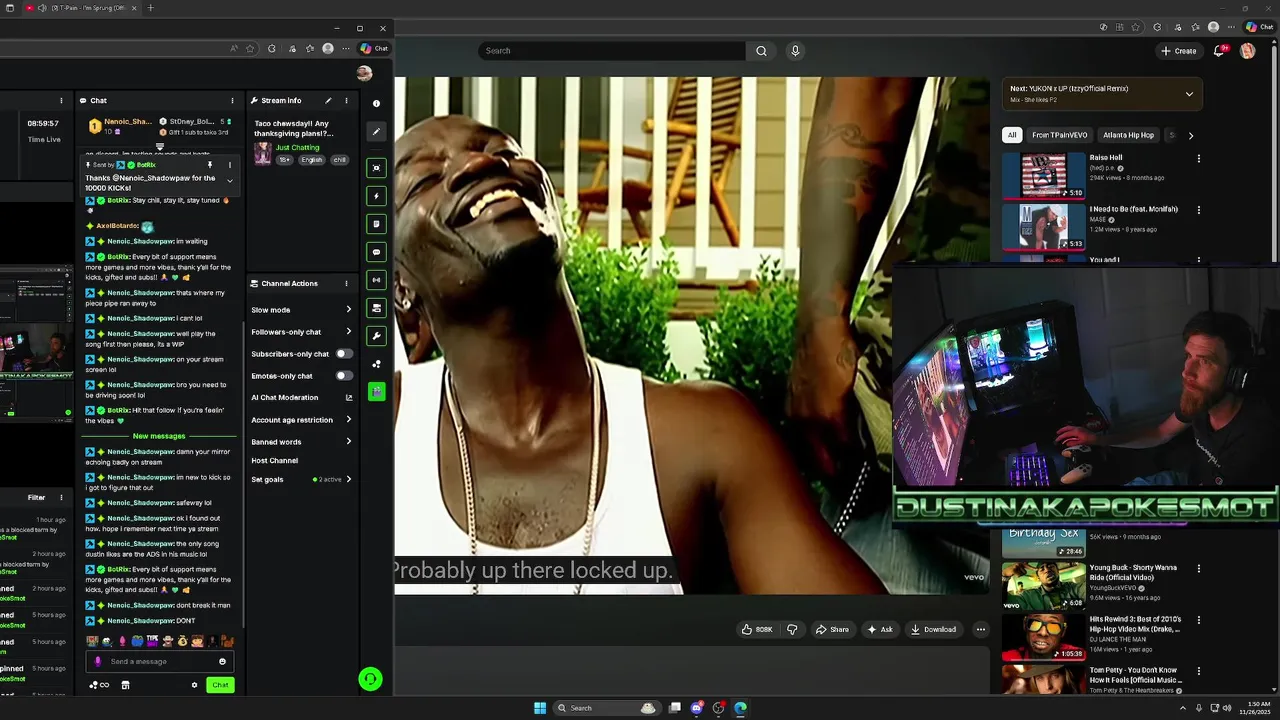
Task: Open the Edge icon in the taskbar
Action: 740,708
